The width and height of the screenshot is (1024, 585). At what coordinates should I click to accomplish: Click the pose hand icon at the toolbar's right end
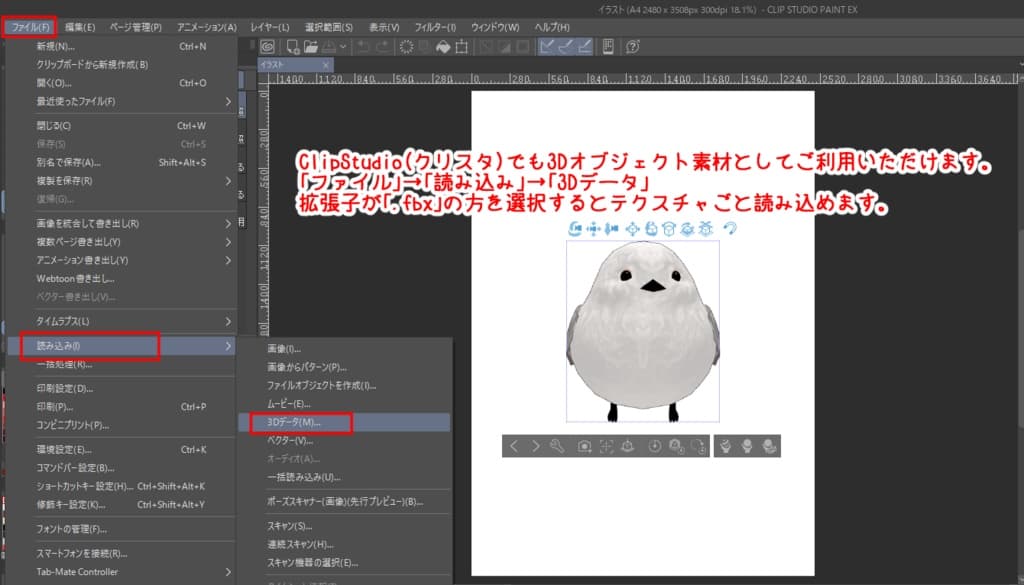click(767, 445)
